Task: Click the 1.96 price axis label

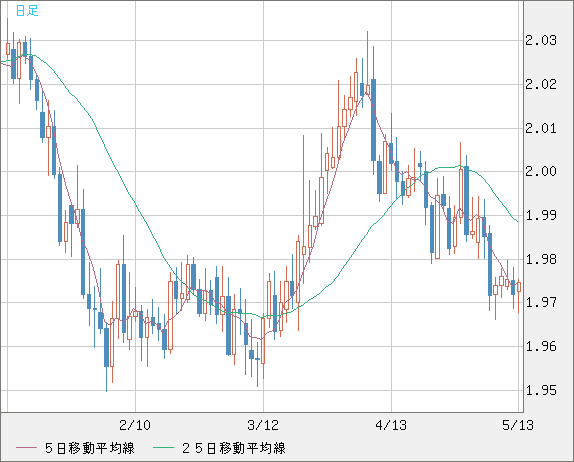Action: pos(541,346)
